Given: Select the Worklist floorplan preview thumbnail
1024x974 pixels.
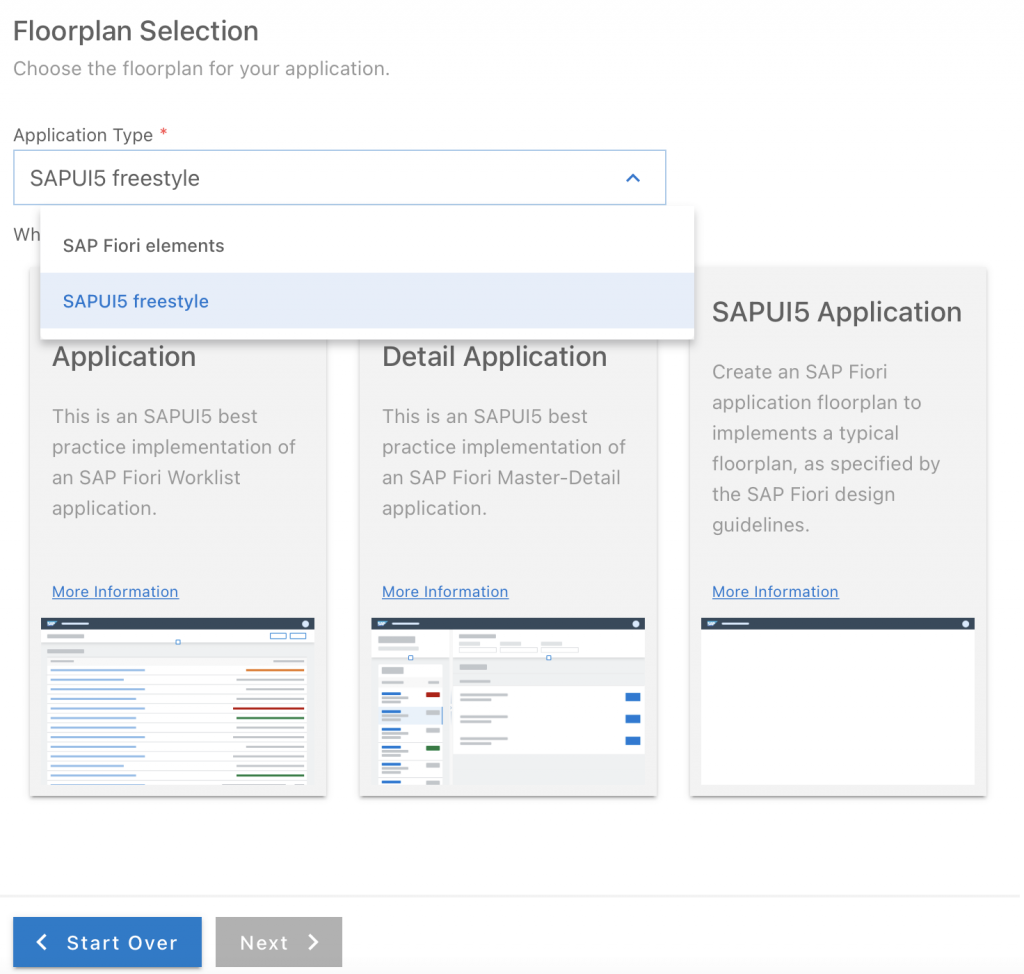Looking at the screenshot, I should (178, 701).
